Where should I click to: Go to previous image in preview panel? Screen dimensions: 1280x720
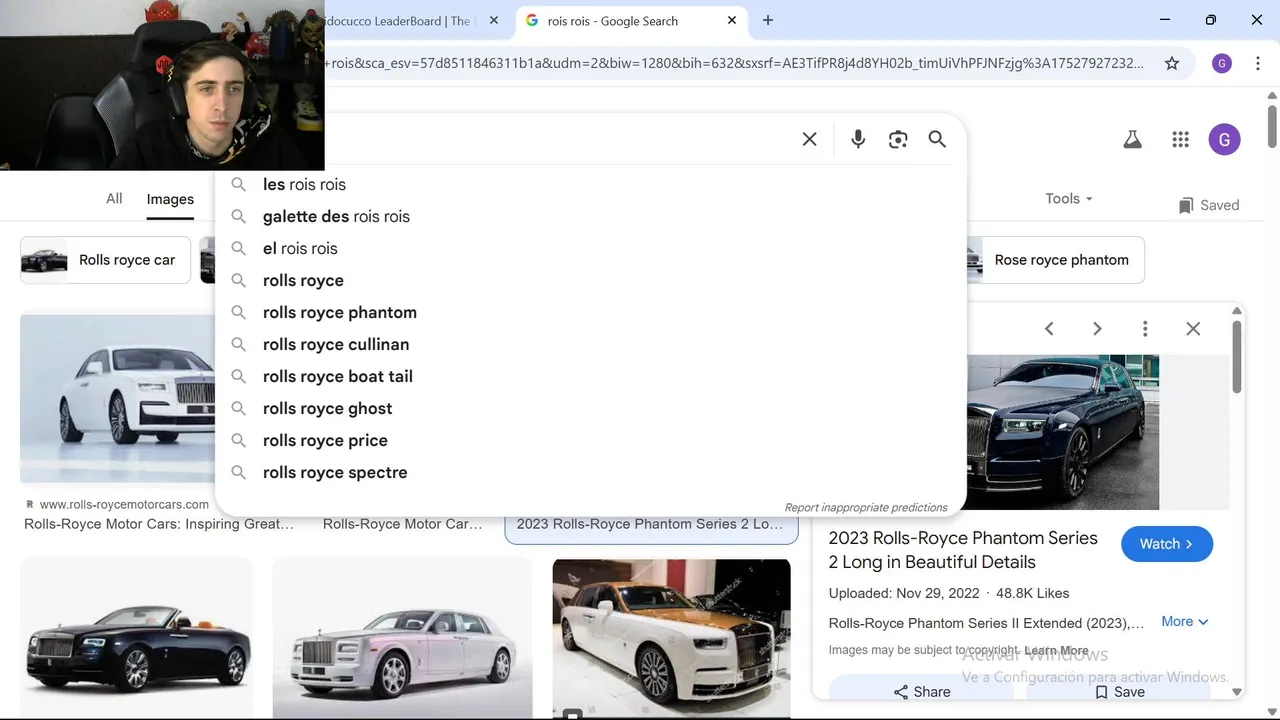tap(1049, 328)
